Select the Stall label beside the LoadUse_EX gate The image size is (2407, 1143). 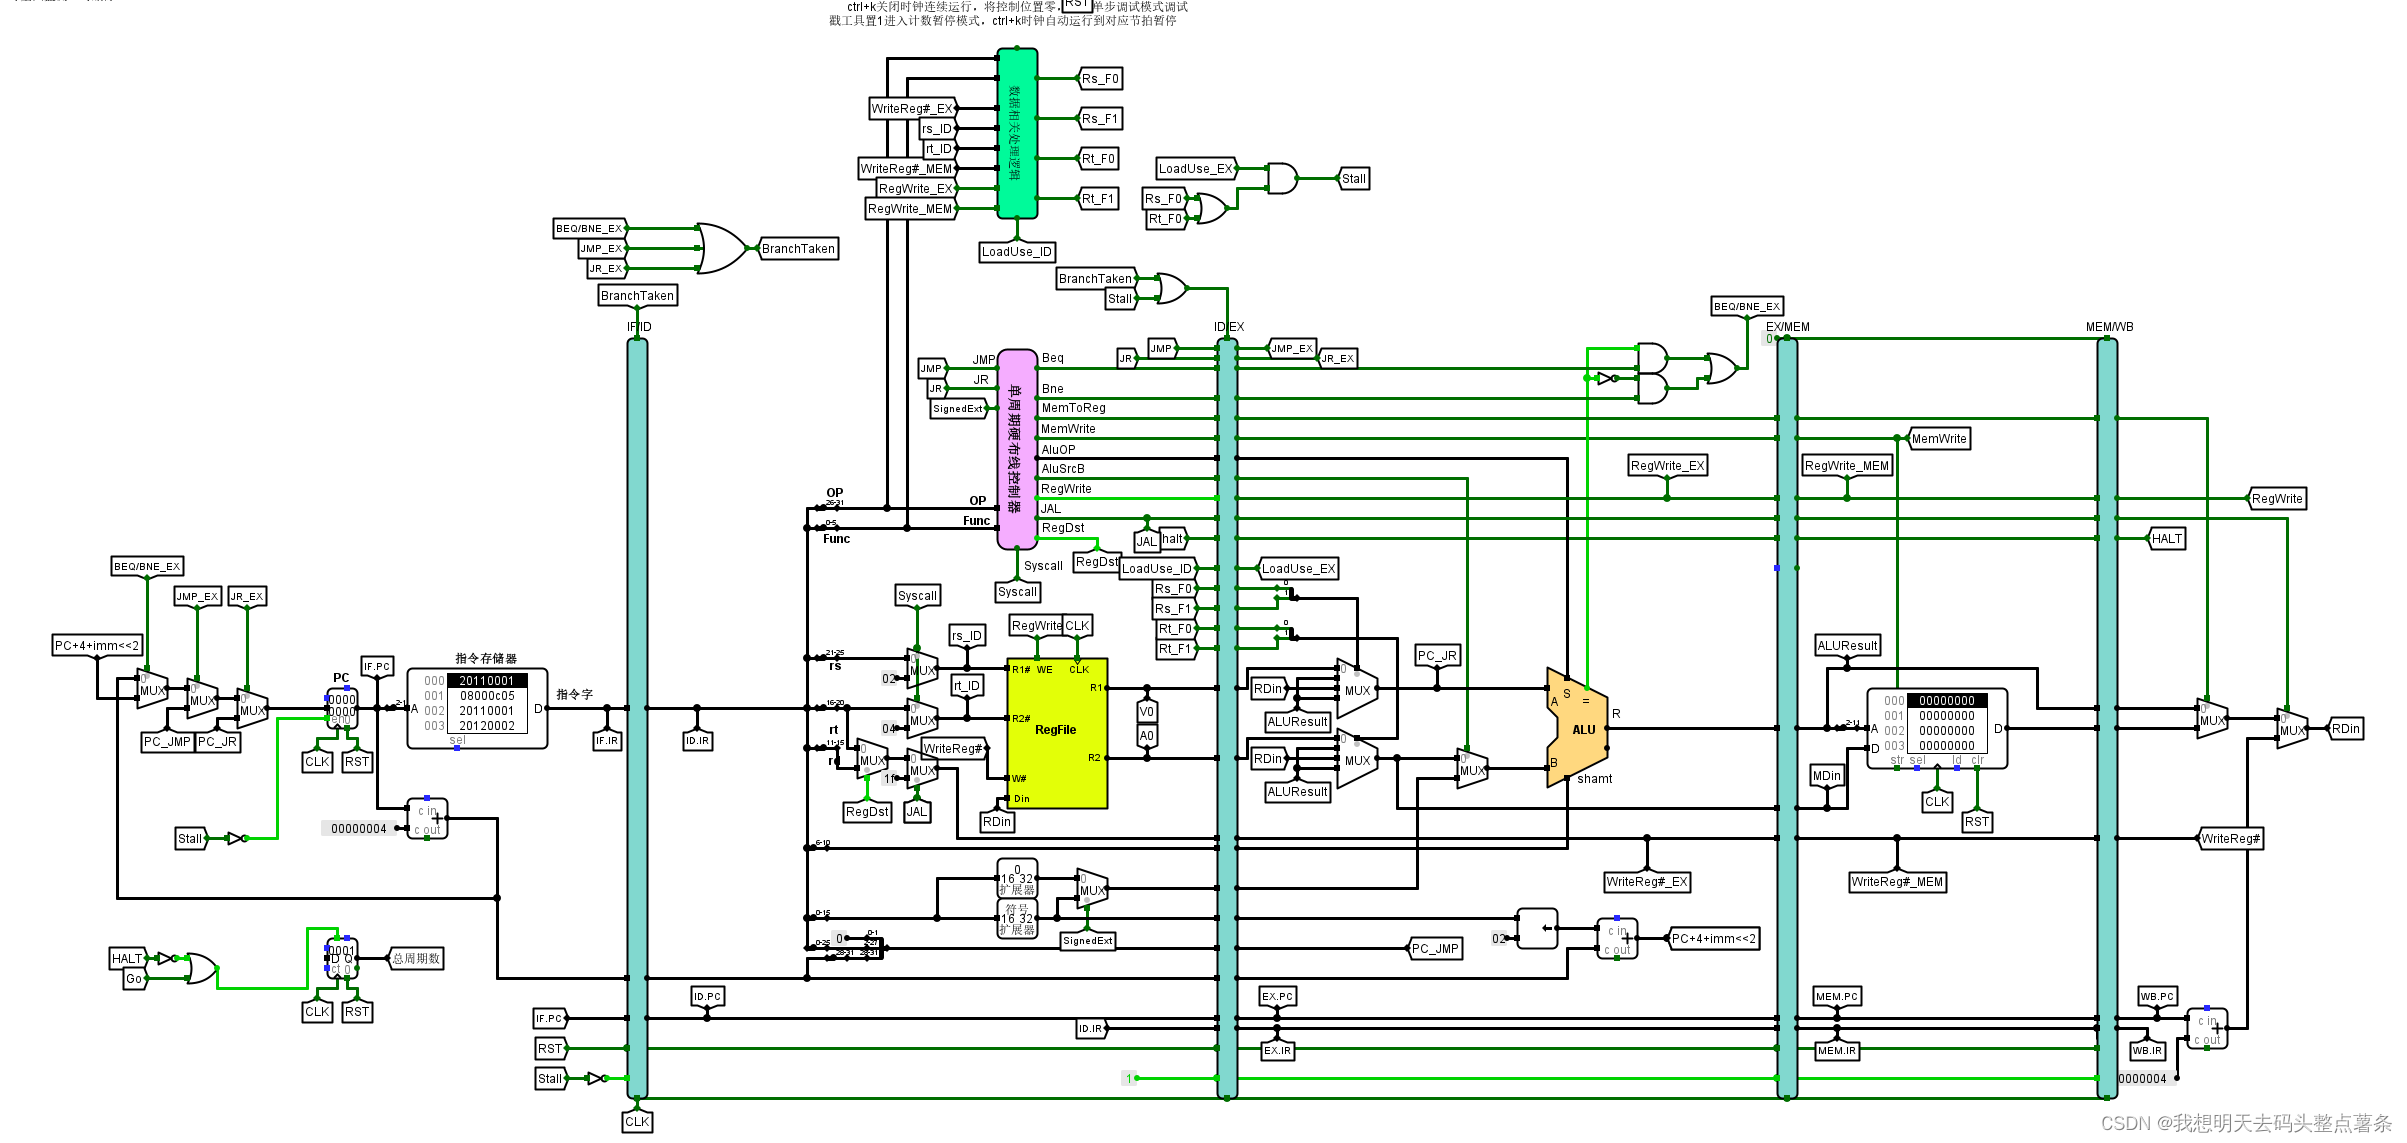click(x=1353, y=179)
